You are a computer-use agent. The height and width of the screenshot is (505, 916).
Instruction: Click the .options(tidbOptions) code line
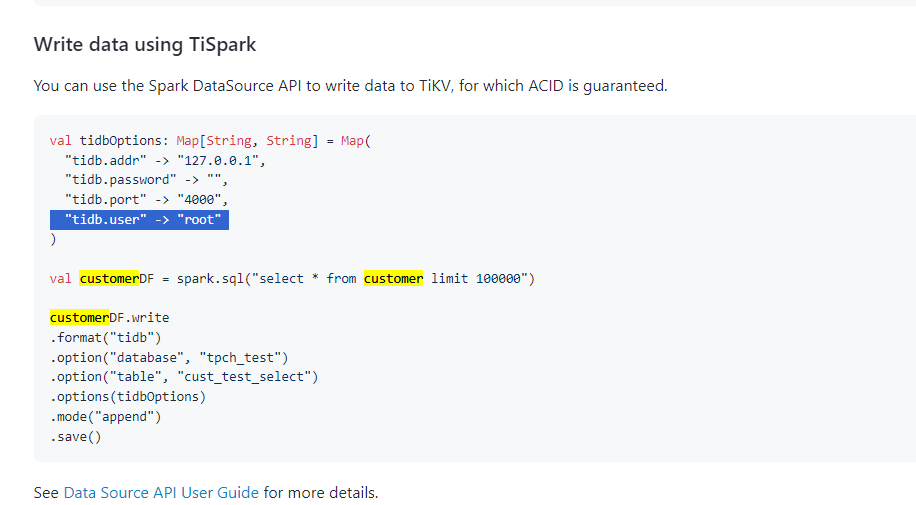(x=128, y=397)
